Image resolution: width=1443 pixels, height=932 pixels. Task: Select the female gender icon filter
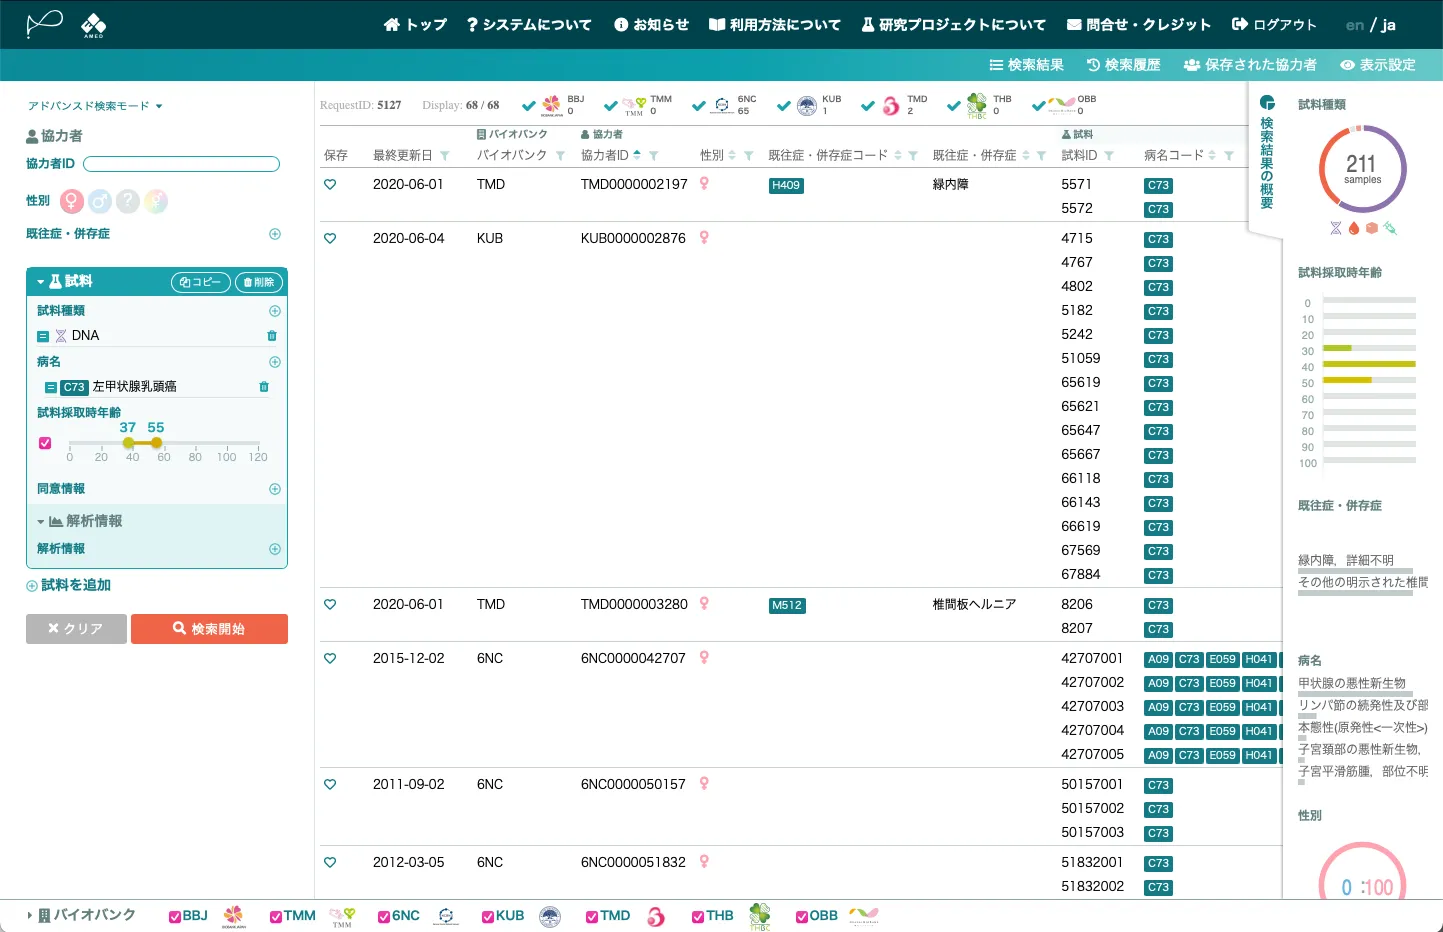click(71, 202)
